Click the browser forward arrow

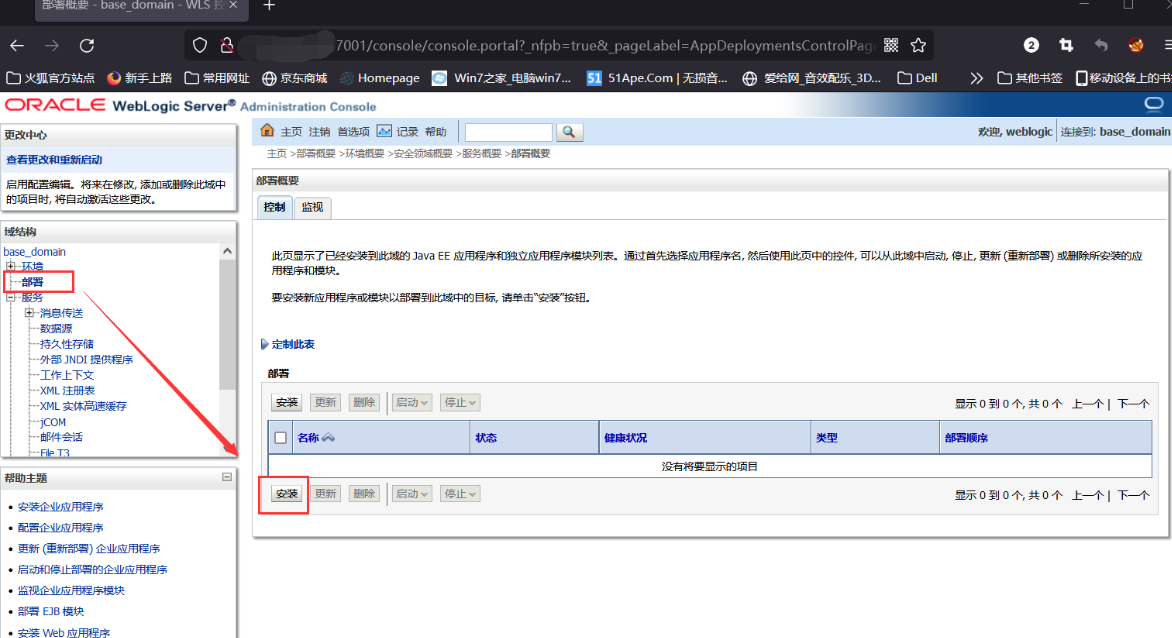[x=52, y=46]
